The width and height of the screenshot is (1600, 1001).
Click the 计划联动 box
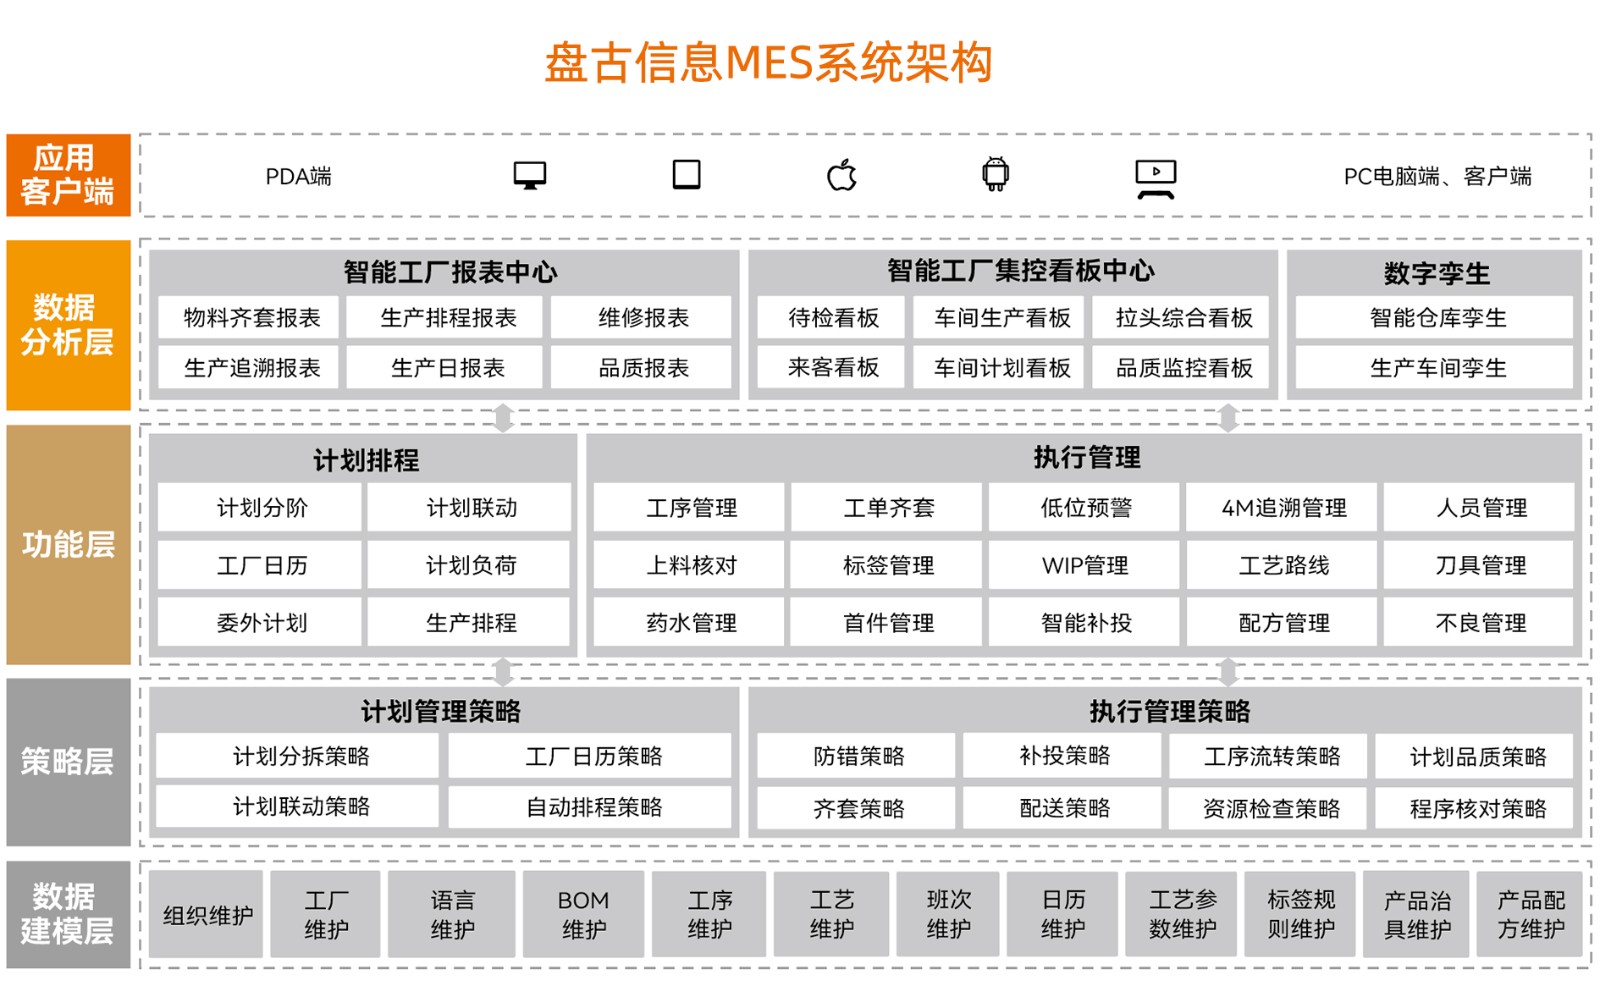471,508
